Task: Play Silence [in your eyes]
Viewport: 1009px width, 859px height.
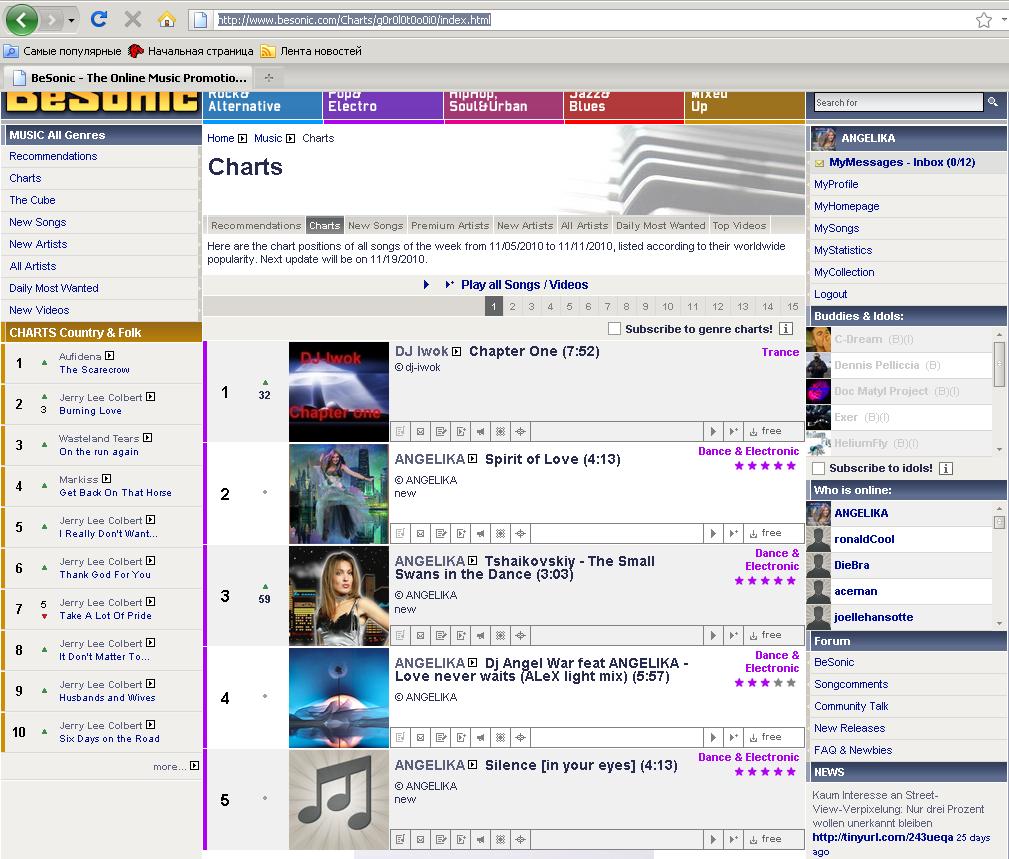Action: (712, 839)
